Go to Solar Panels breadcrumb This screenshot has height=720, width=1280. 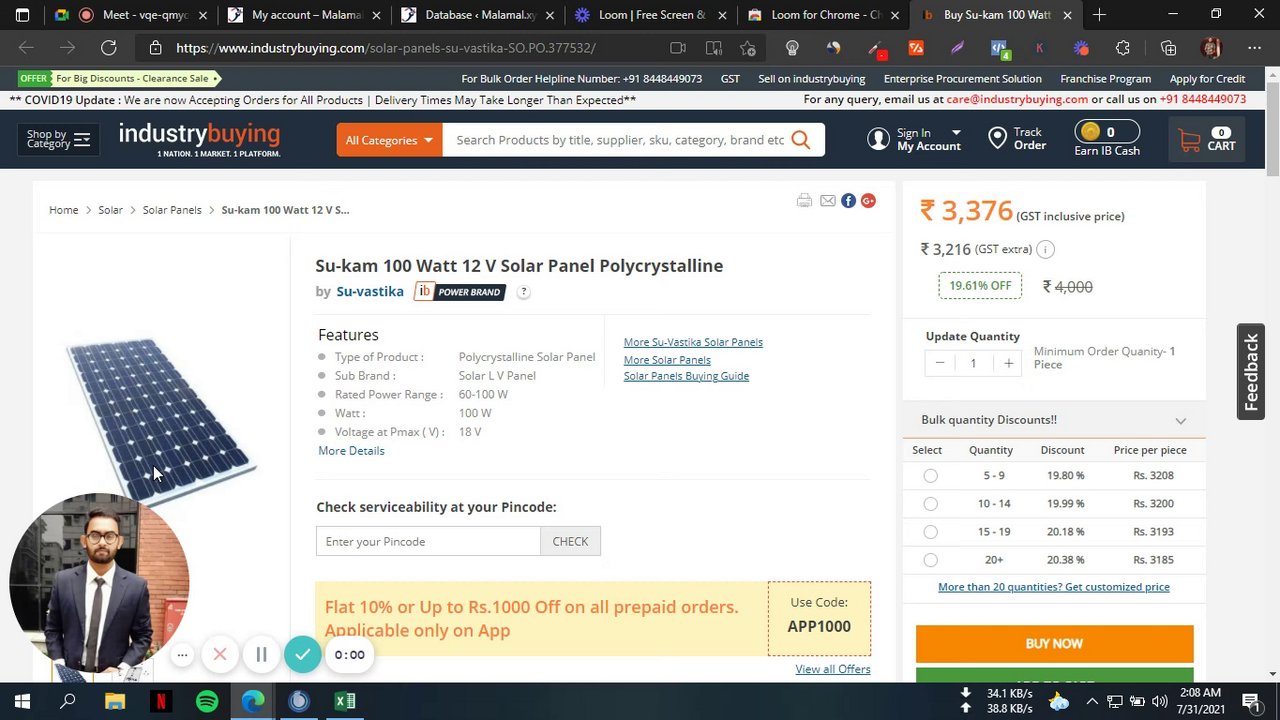point(172,210)
